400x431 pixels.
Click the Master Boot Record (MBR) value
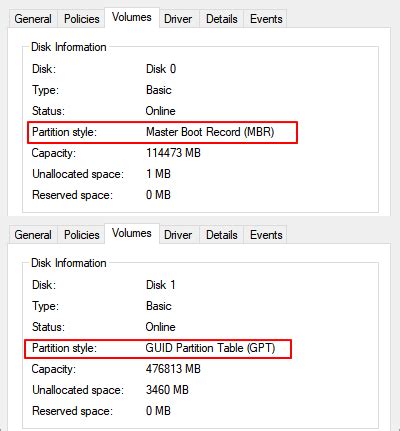[210, 132]
